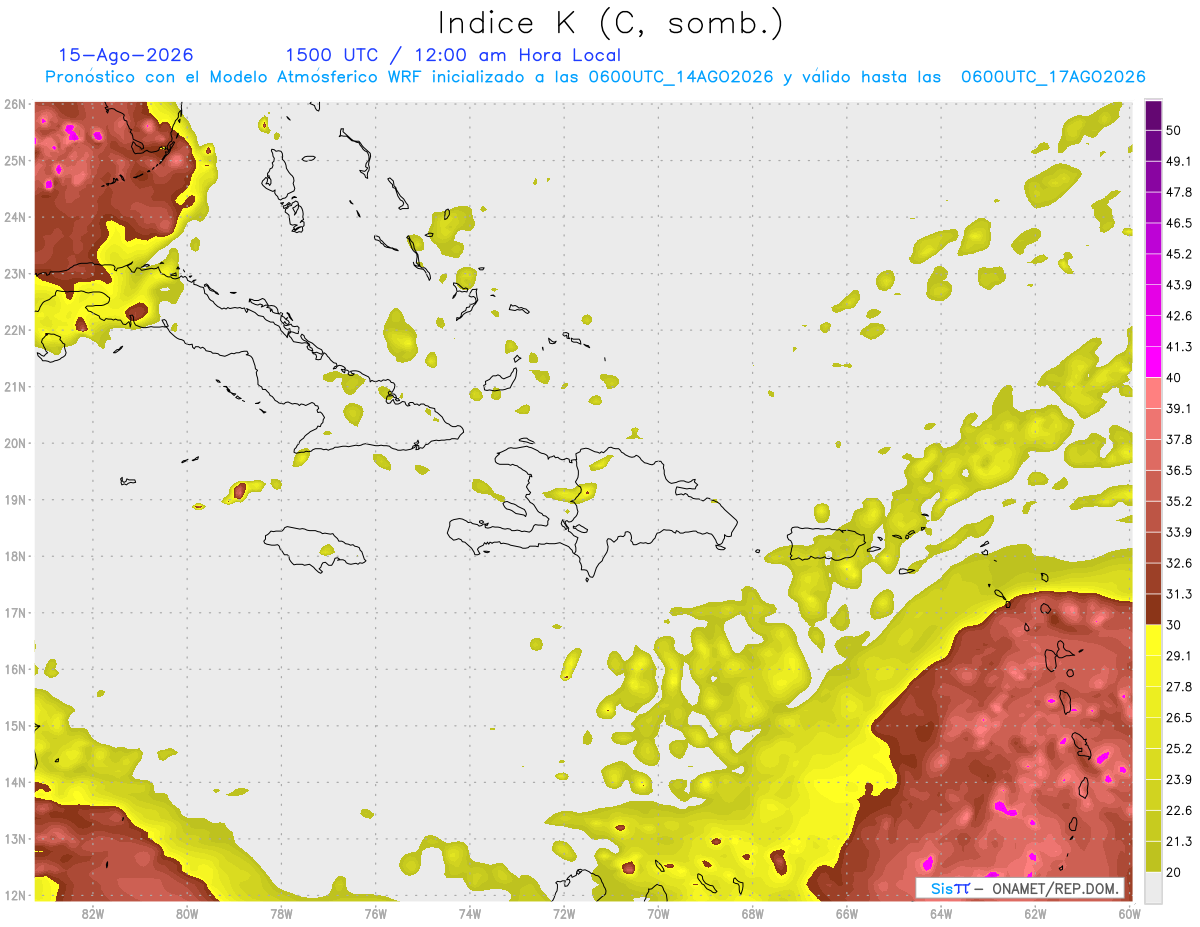The image size is (1200, 927).
Task: Click the colorbar value "20"
Action: coord(1174,872)
